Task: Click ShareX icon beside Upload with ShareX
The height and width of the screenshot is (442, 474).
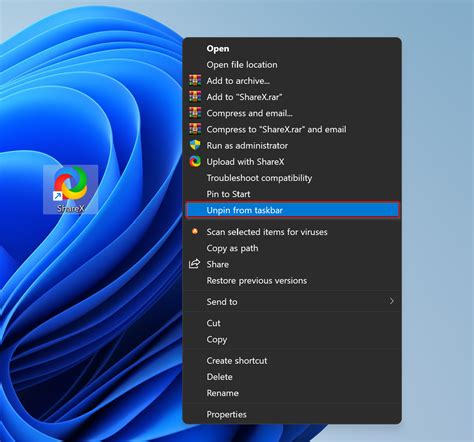Action: point(195,161)
